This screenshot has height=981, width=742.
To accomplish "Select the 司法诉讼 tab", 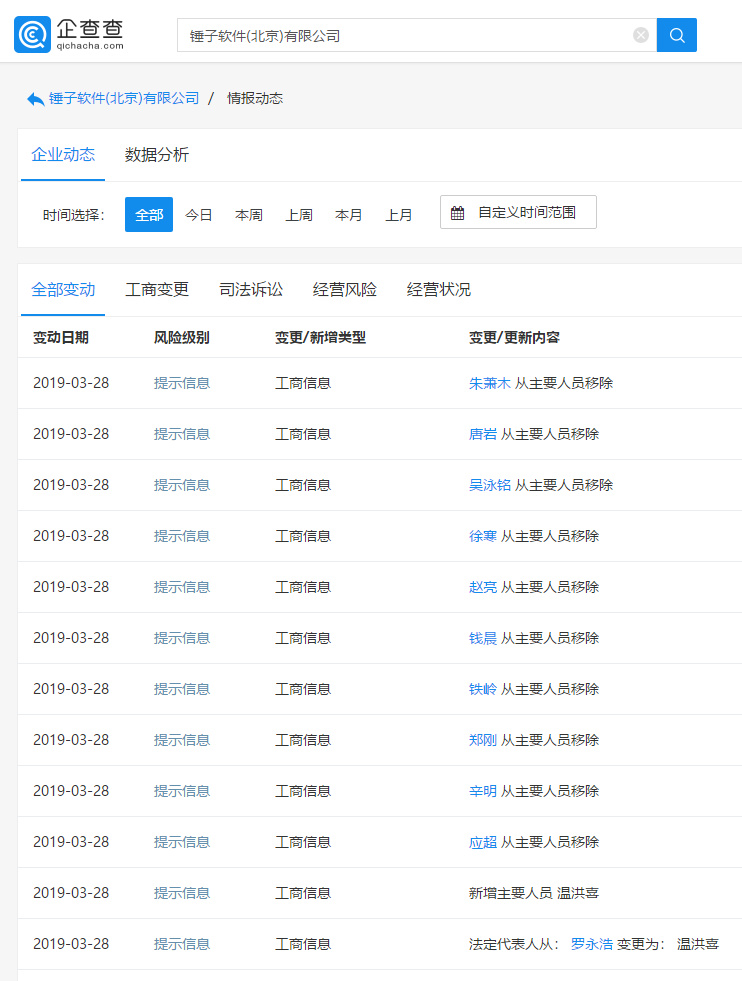I will point(251,290).
